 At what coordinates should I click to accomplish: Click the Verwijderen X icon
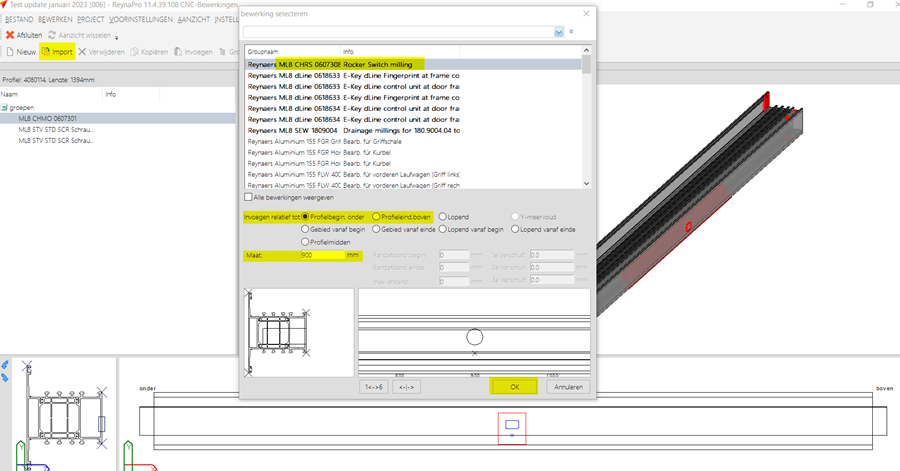point(82,52)
